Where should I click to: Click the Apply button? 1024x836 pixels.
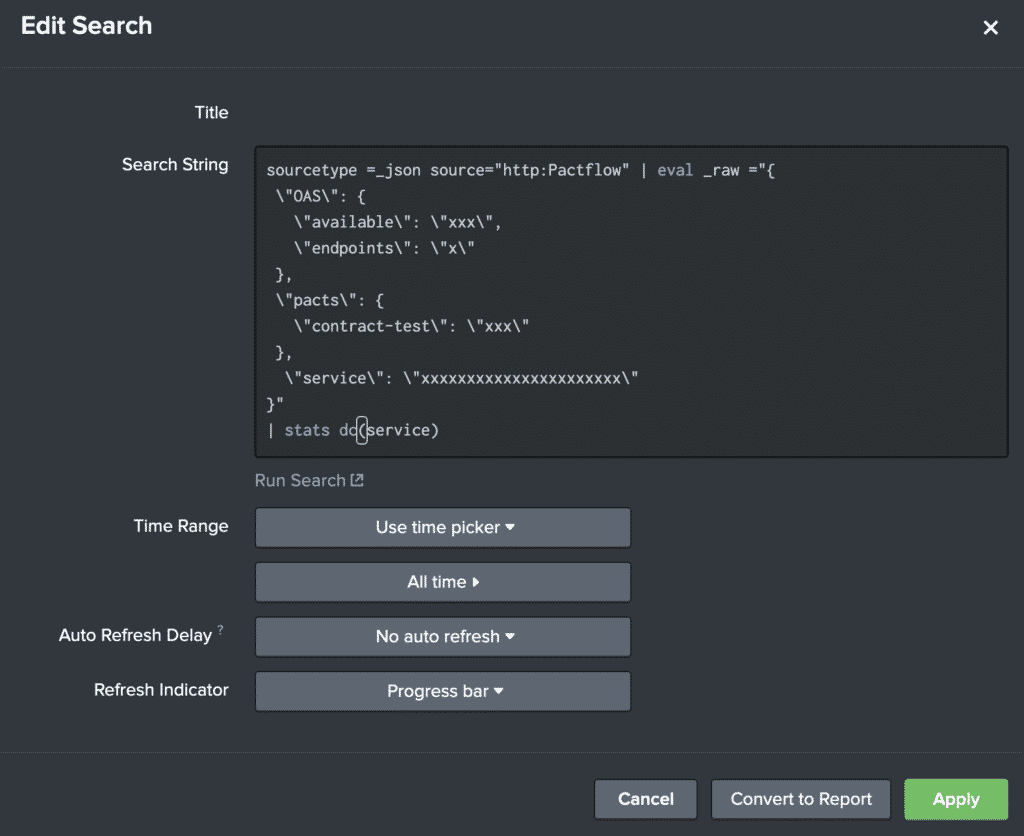tap(955, 799)
